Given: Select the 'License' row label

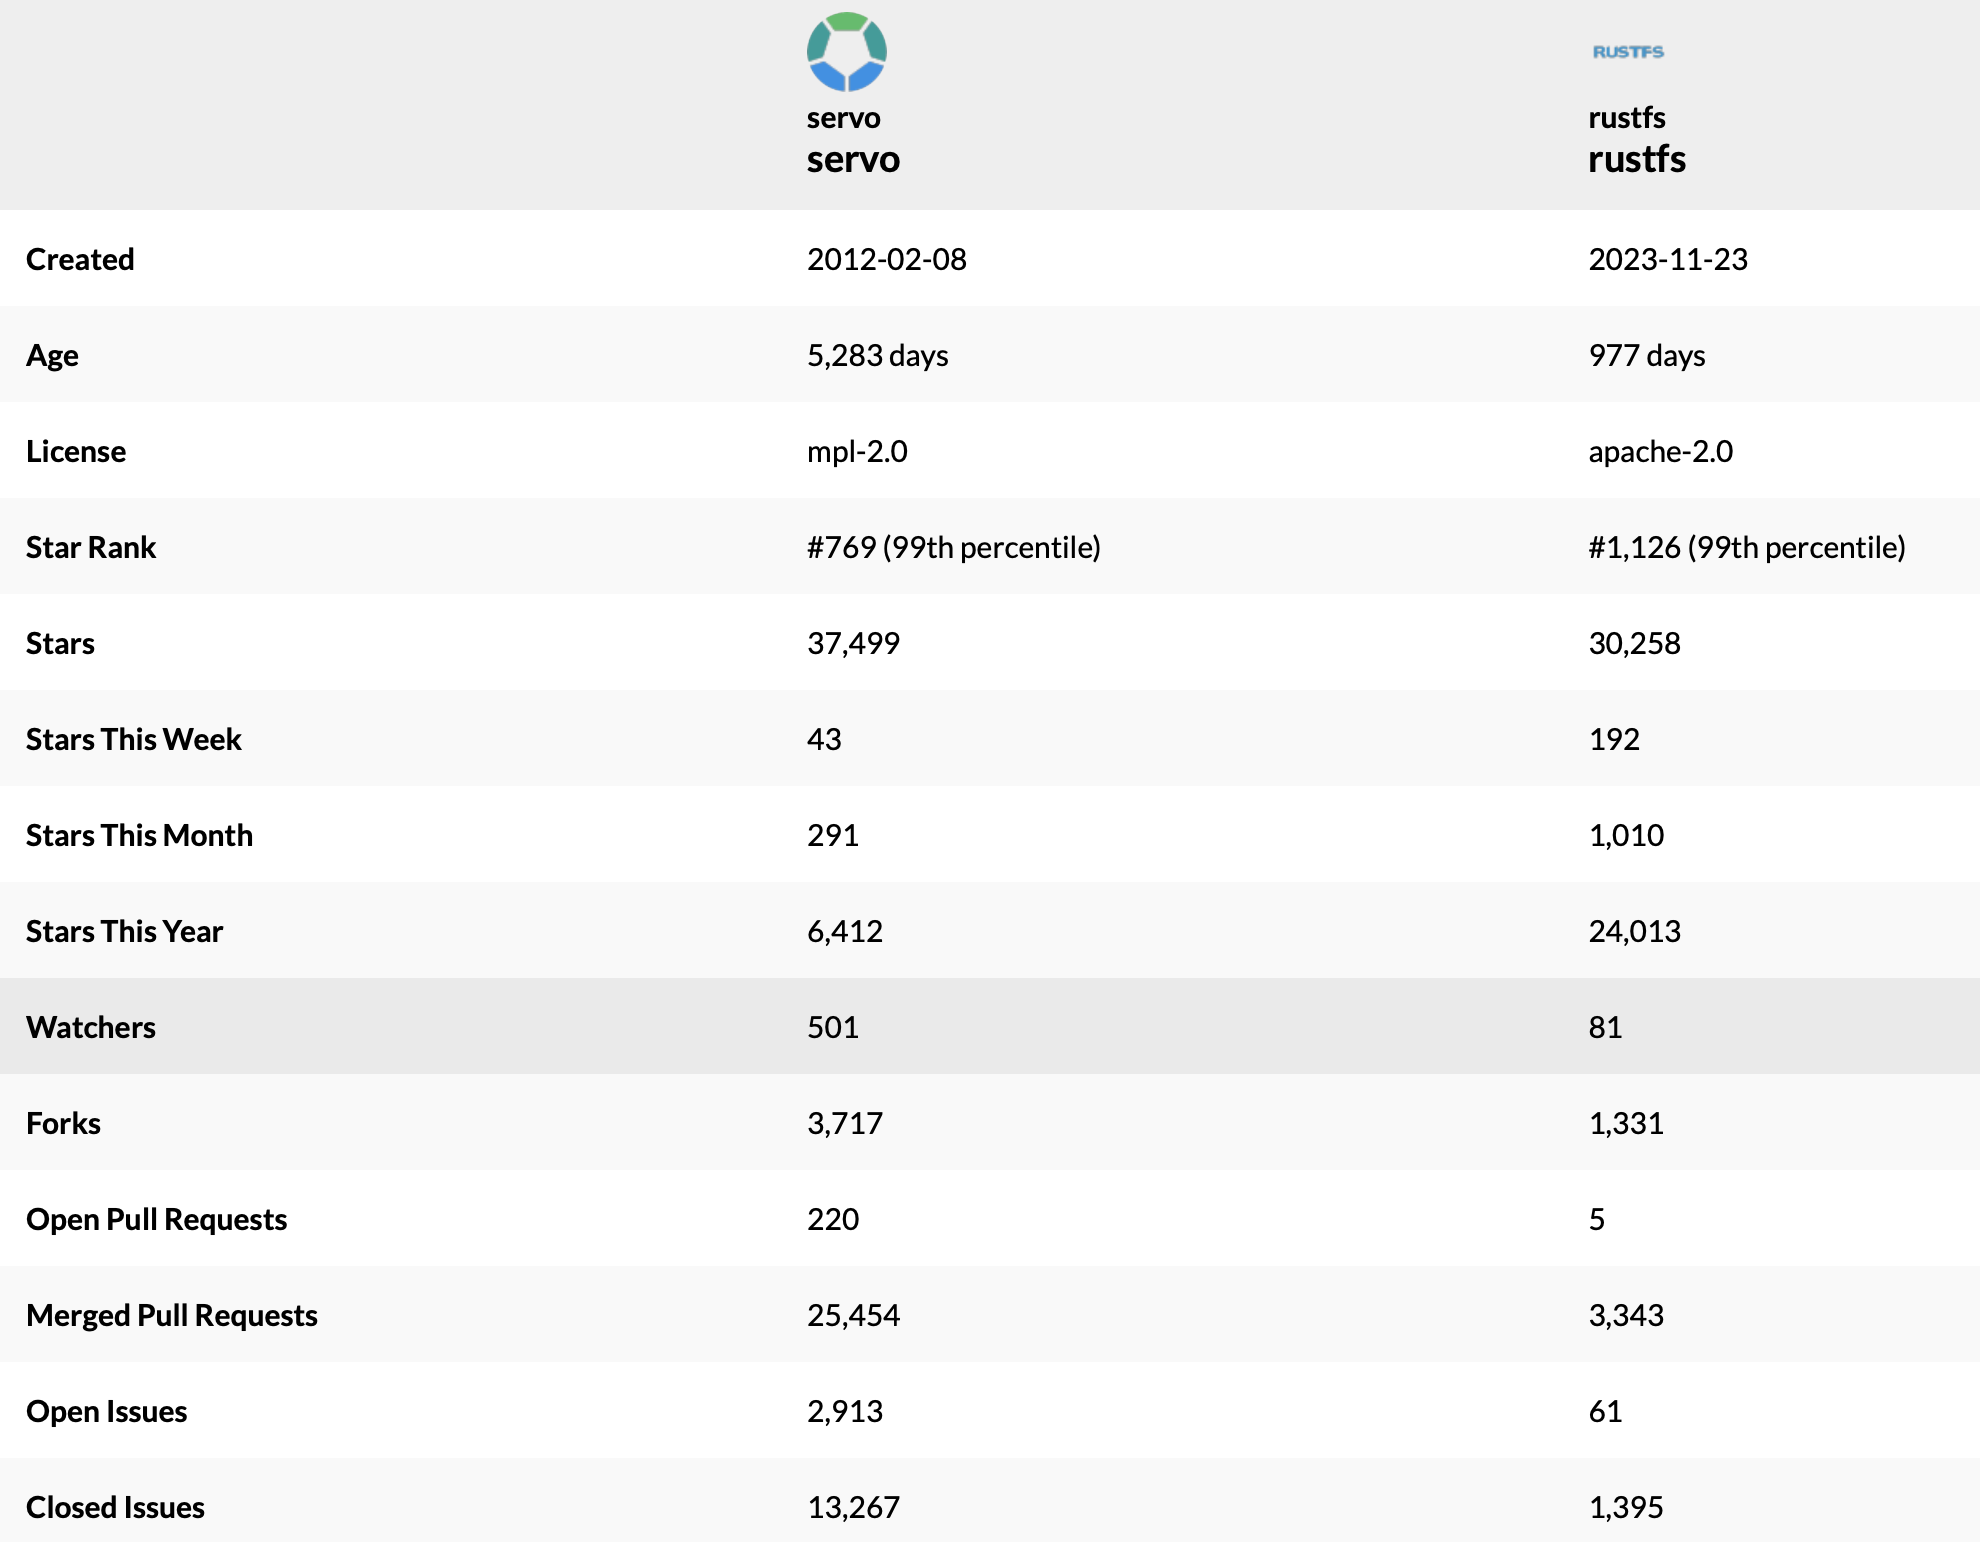Looking at the screenshot, I should pyautogui.click(x=76, y=451).
